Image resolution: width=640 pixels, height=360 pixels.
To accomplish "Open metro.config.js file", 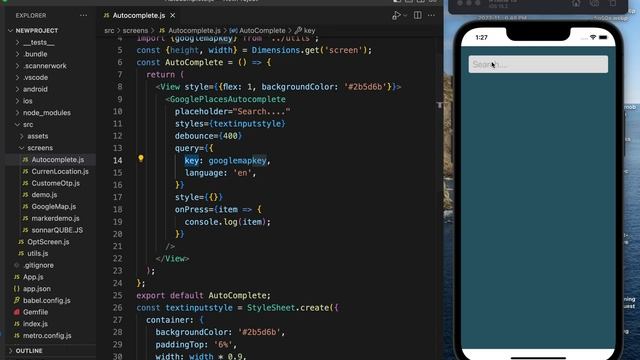I will (47, 336).
